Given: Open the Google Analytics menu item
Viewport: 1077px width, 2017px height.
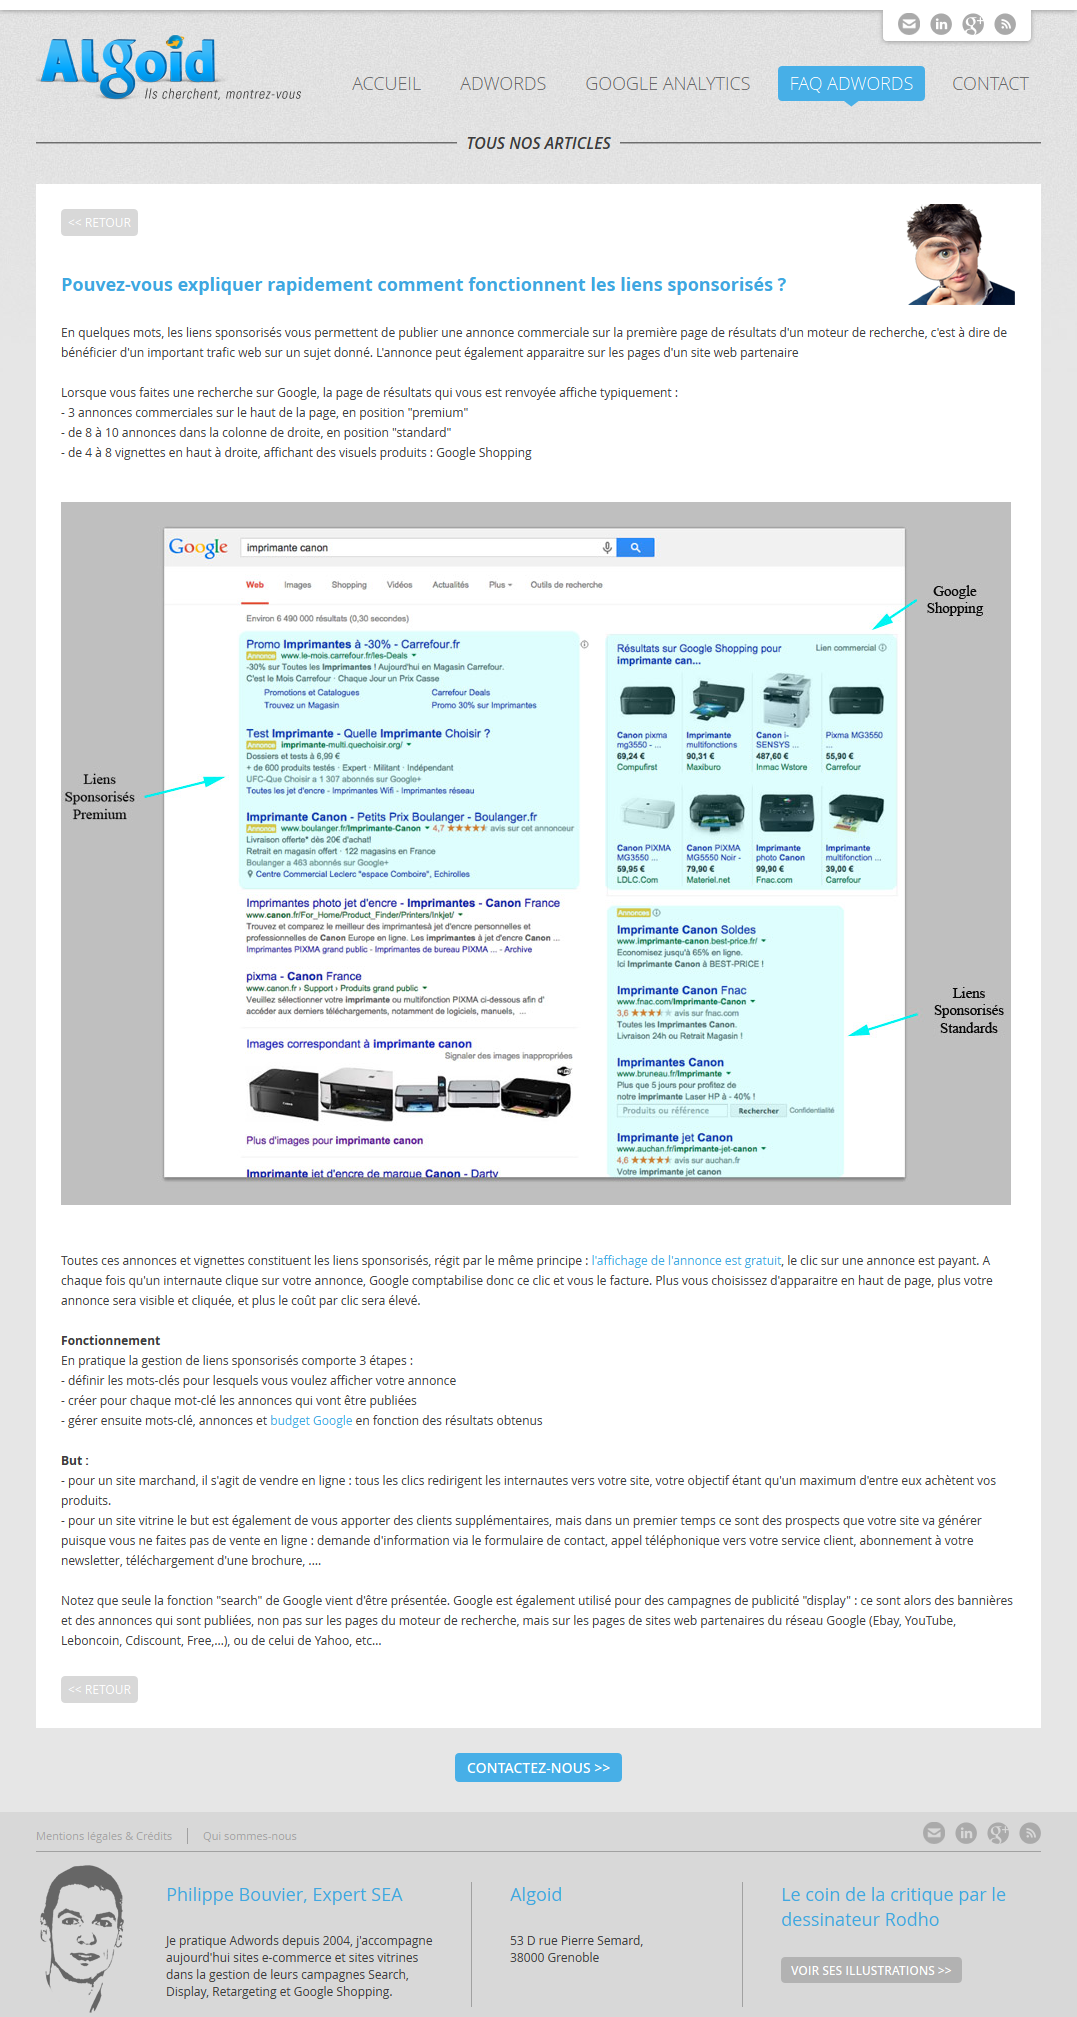Looking at the screenshot, I should pos(668,84).
